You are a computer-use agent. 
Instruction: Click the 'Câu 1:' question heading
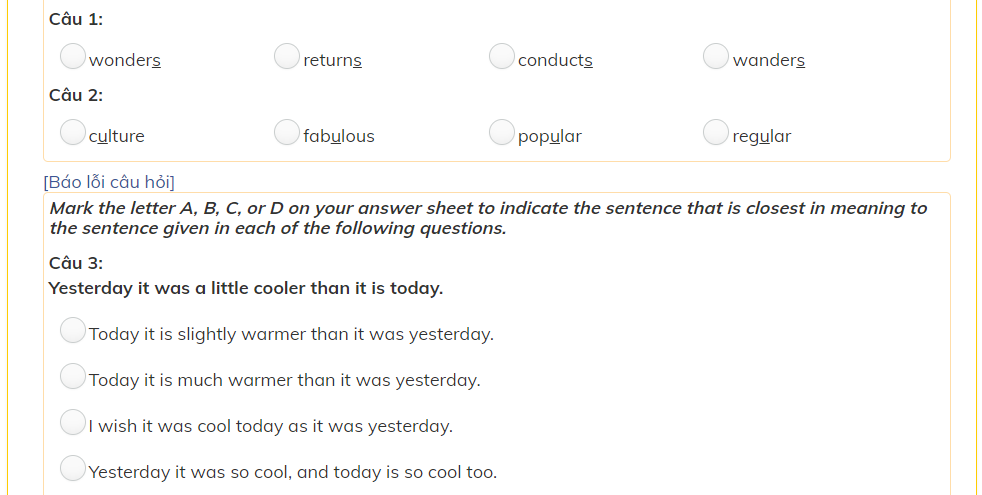[x=76, y=19]
